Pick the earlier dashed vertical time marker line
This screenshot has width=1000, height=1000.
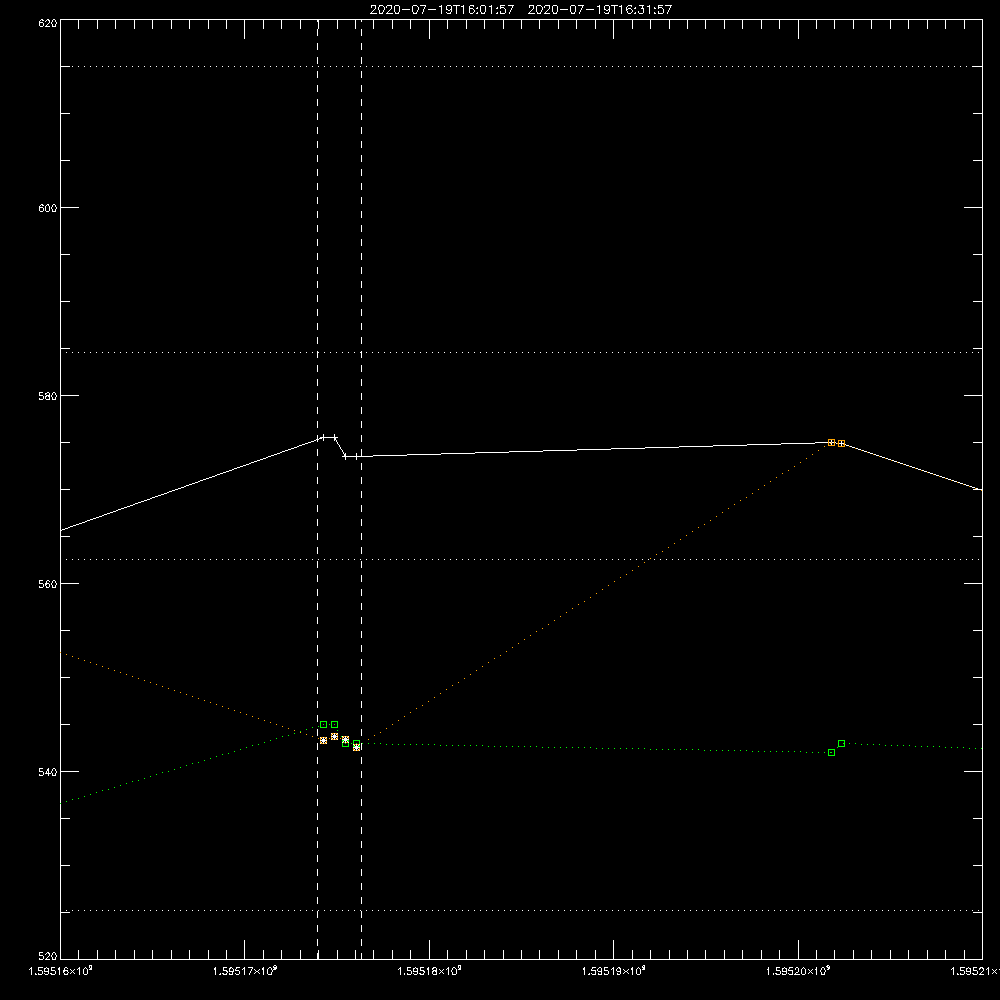pos(318,488)
